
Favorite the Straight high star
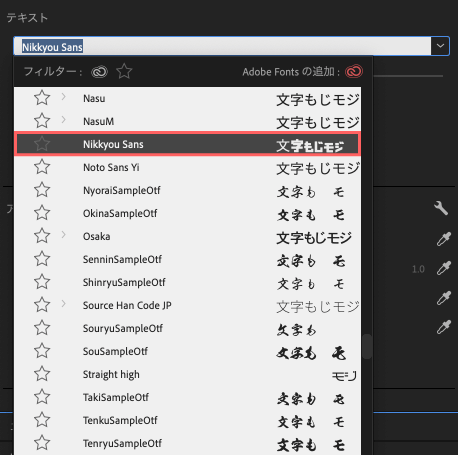[42, 374]
